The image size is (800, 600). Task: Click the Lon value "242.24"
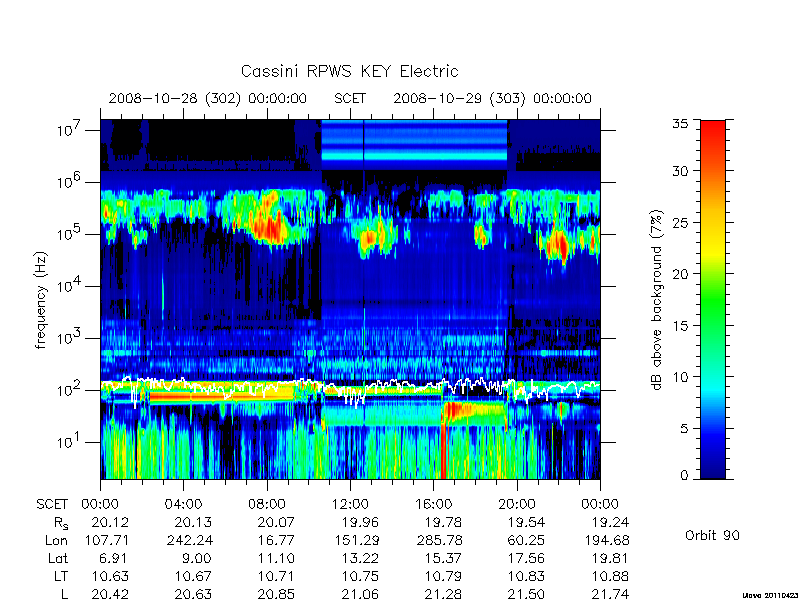coord(189,540)
